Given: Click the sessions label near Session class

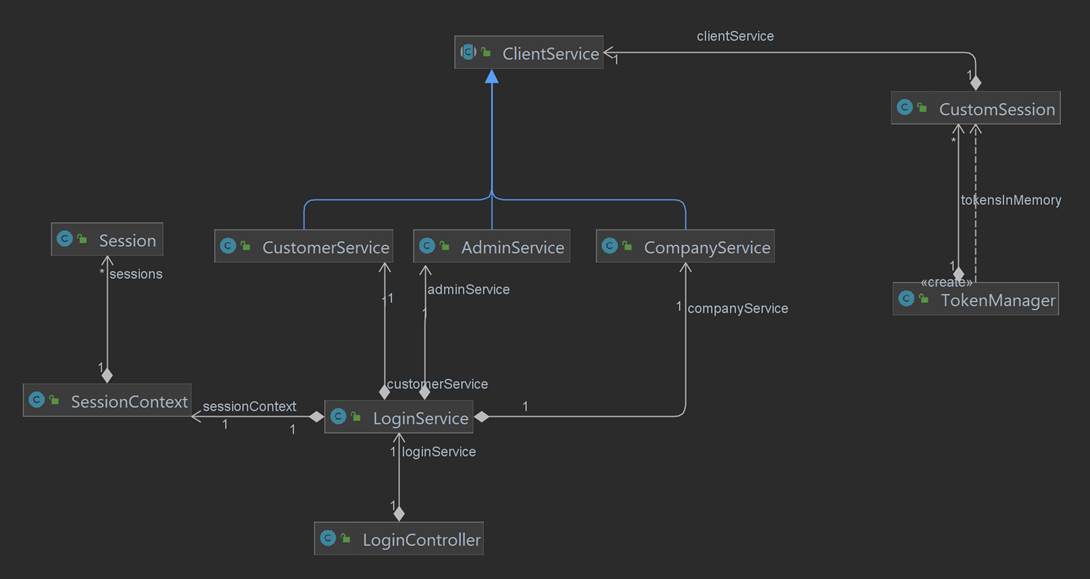Looking at the screenshot, I should point(135,273).
